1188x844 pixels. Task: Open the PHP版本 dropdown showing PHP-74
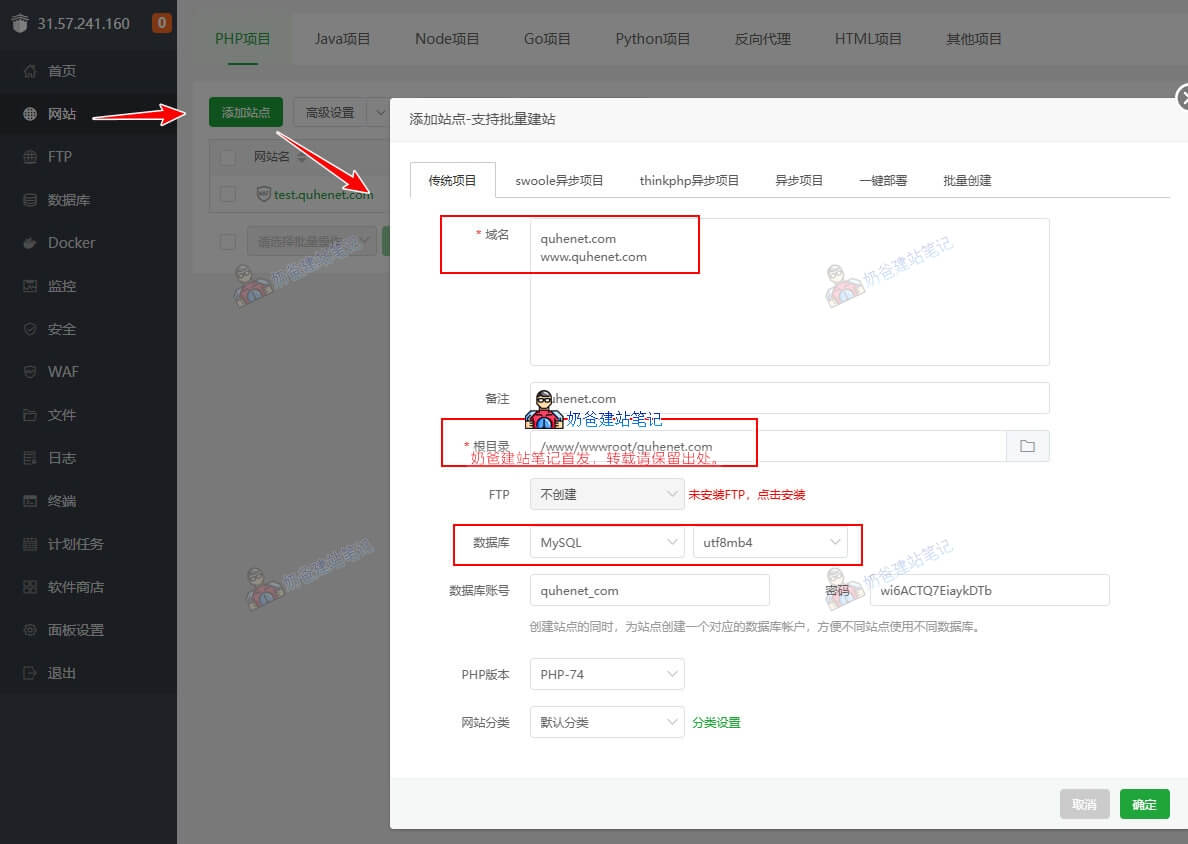606,674
